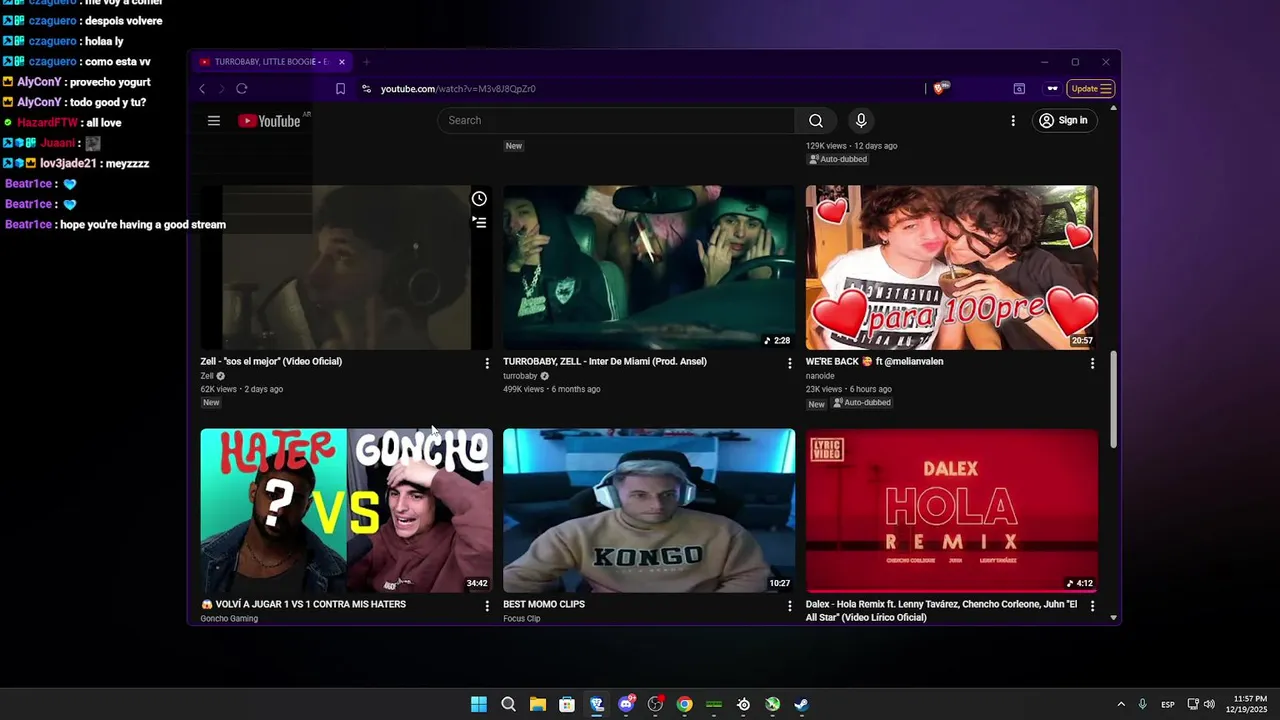This screenshot has width=1280, height=720.
Task: Click title 'Zell - "sos el mejor" (Video Oficial)'
Action: (x=271, y=362)
